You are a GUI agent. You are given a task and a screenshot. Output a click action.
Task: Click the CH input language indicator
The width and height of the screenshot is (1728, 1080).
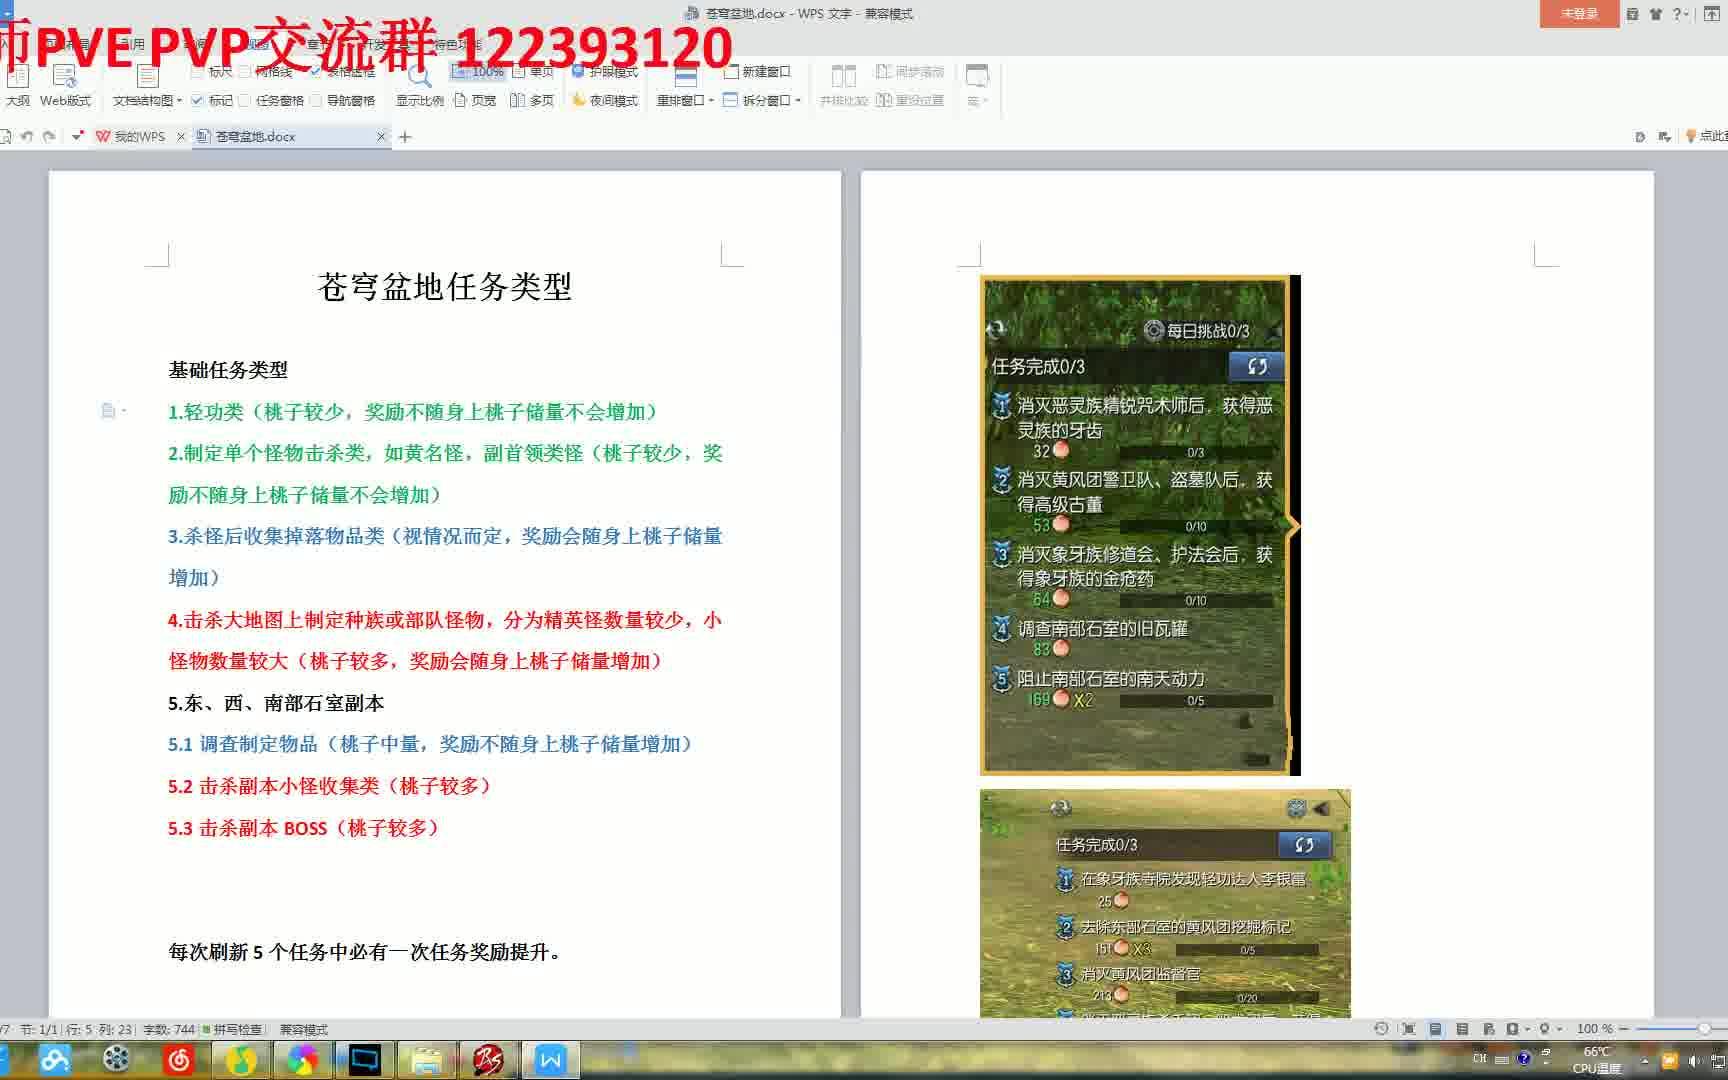(1480, 1058)
